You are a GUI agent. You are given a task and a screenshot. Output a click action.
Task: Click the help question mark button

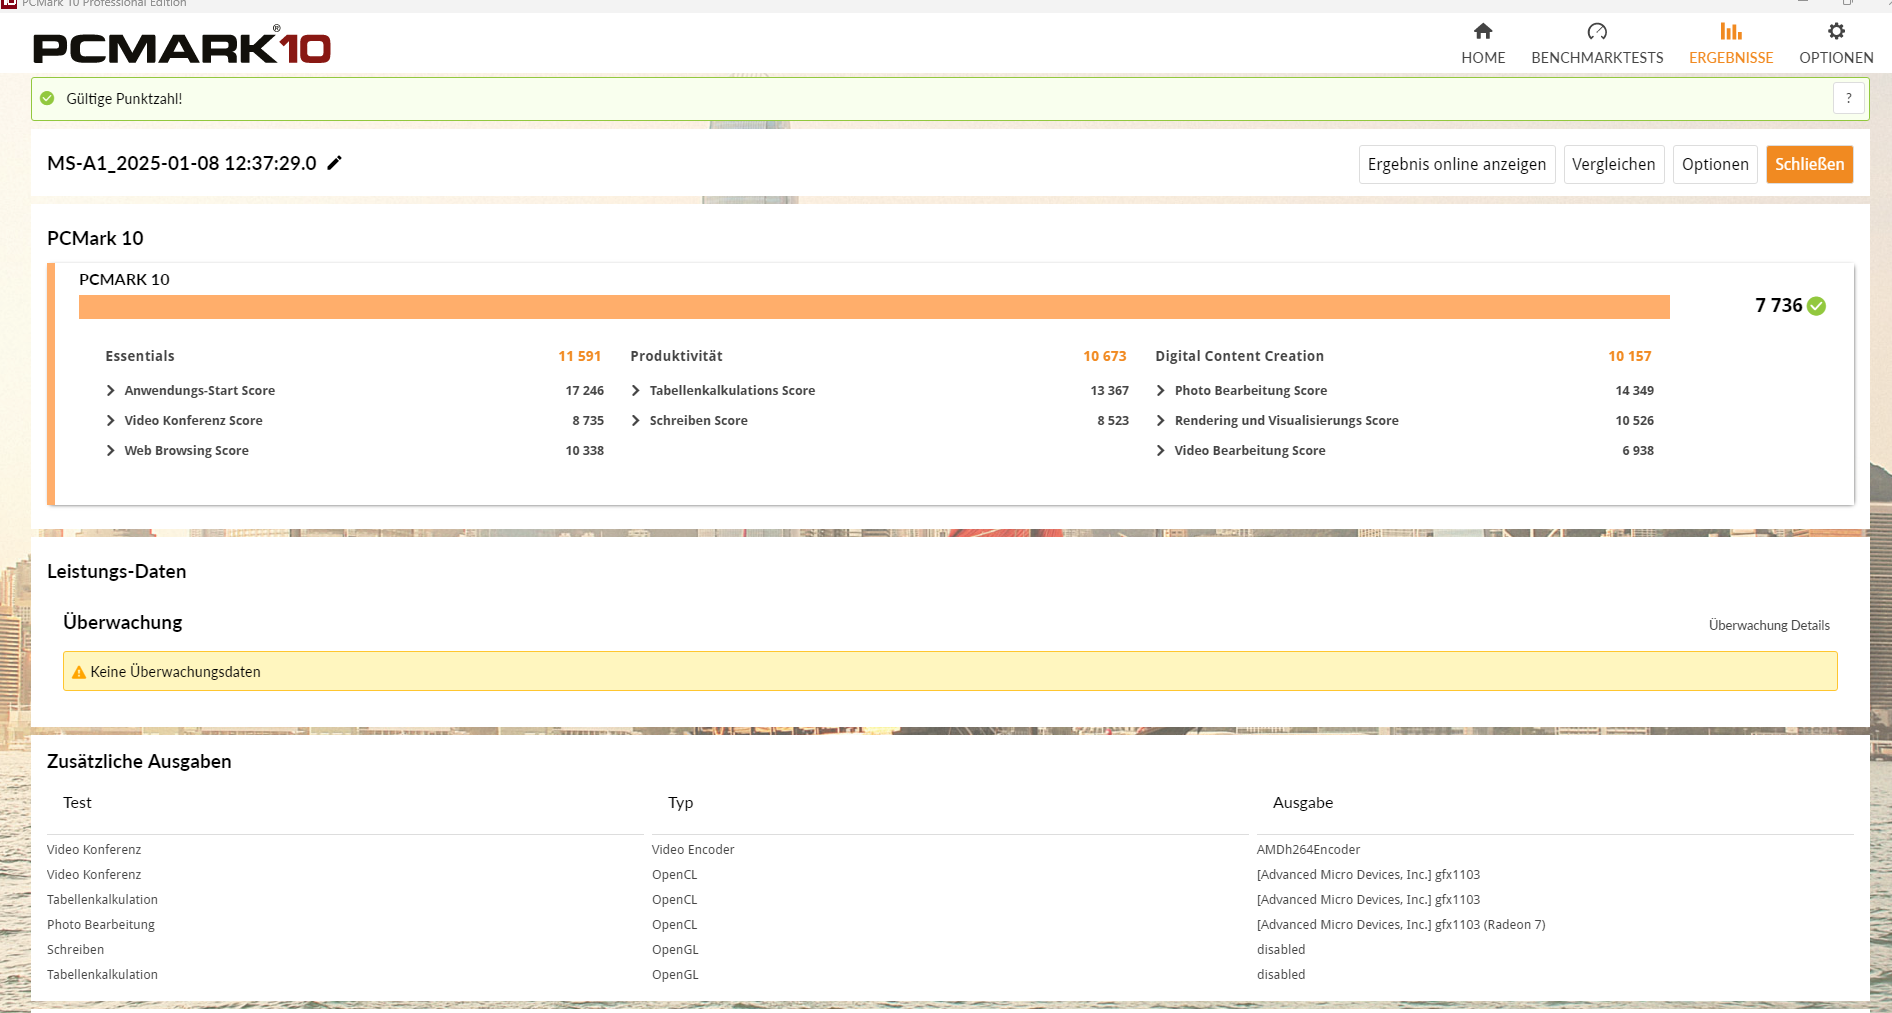(x=1848, y=98)
